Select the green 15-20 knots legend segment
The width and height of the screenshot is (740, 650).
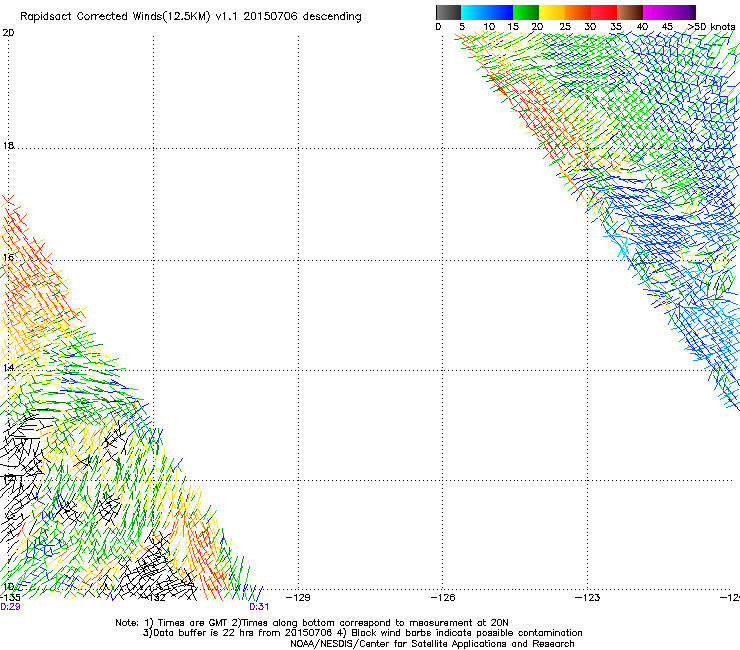click(526, 12)
